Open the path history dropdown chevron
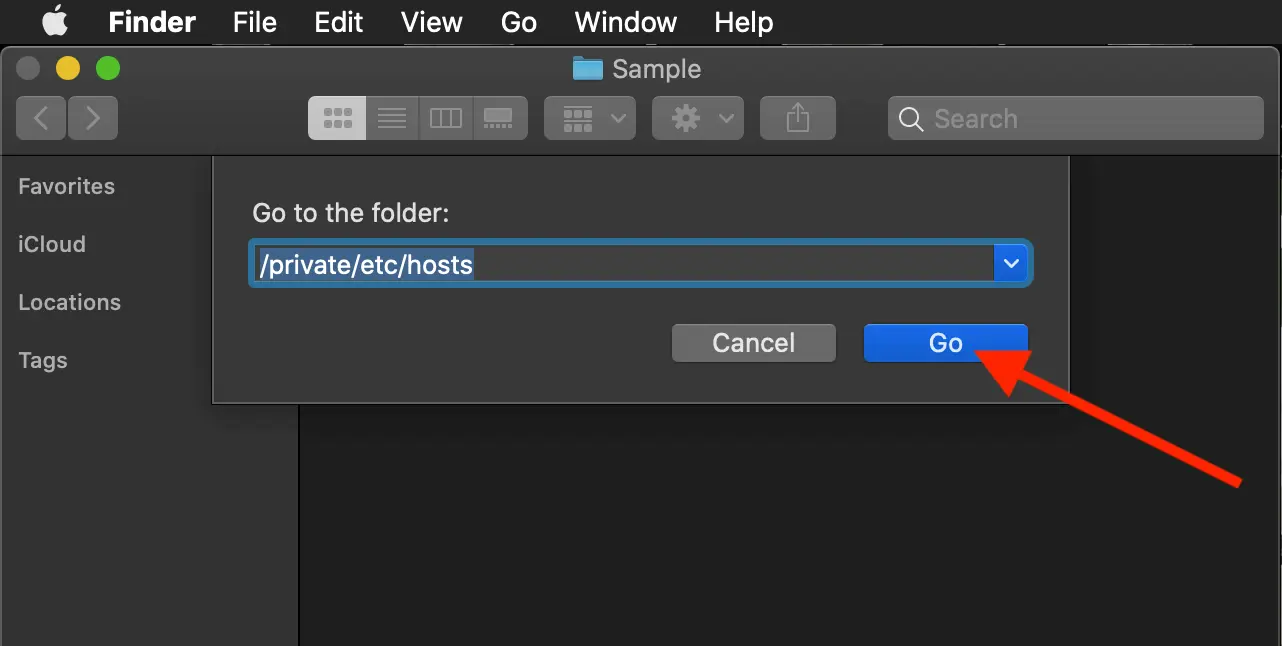The height and width of the screenshot is (646, 1282). tap(1010, 263)
